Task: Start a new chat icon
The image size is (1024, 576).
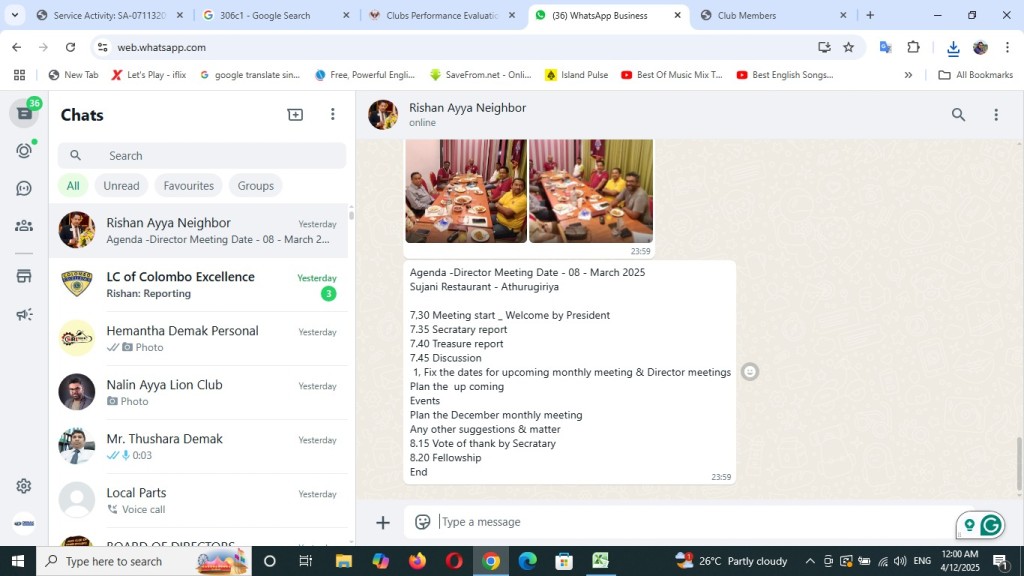Action: tap(295, 115)
